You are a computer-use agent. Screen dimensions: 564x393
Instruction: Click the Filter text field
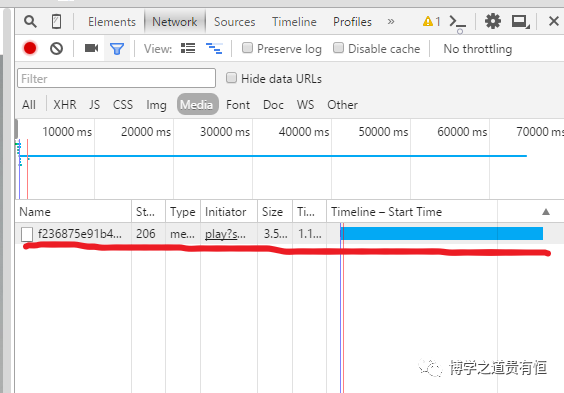point(117,78)
